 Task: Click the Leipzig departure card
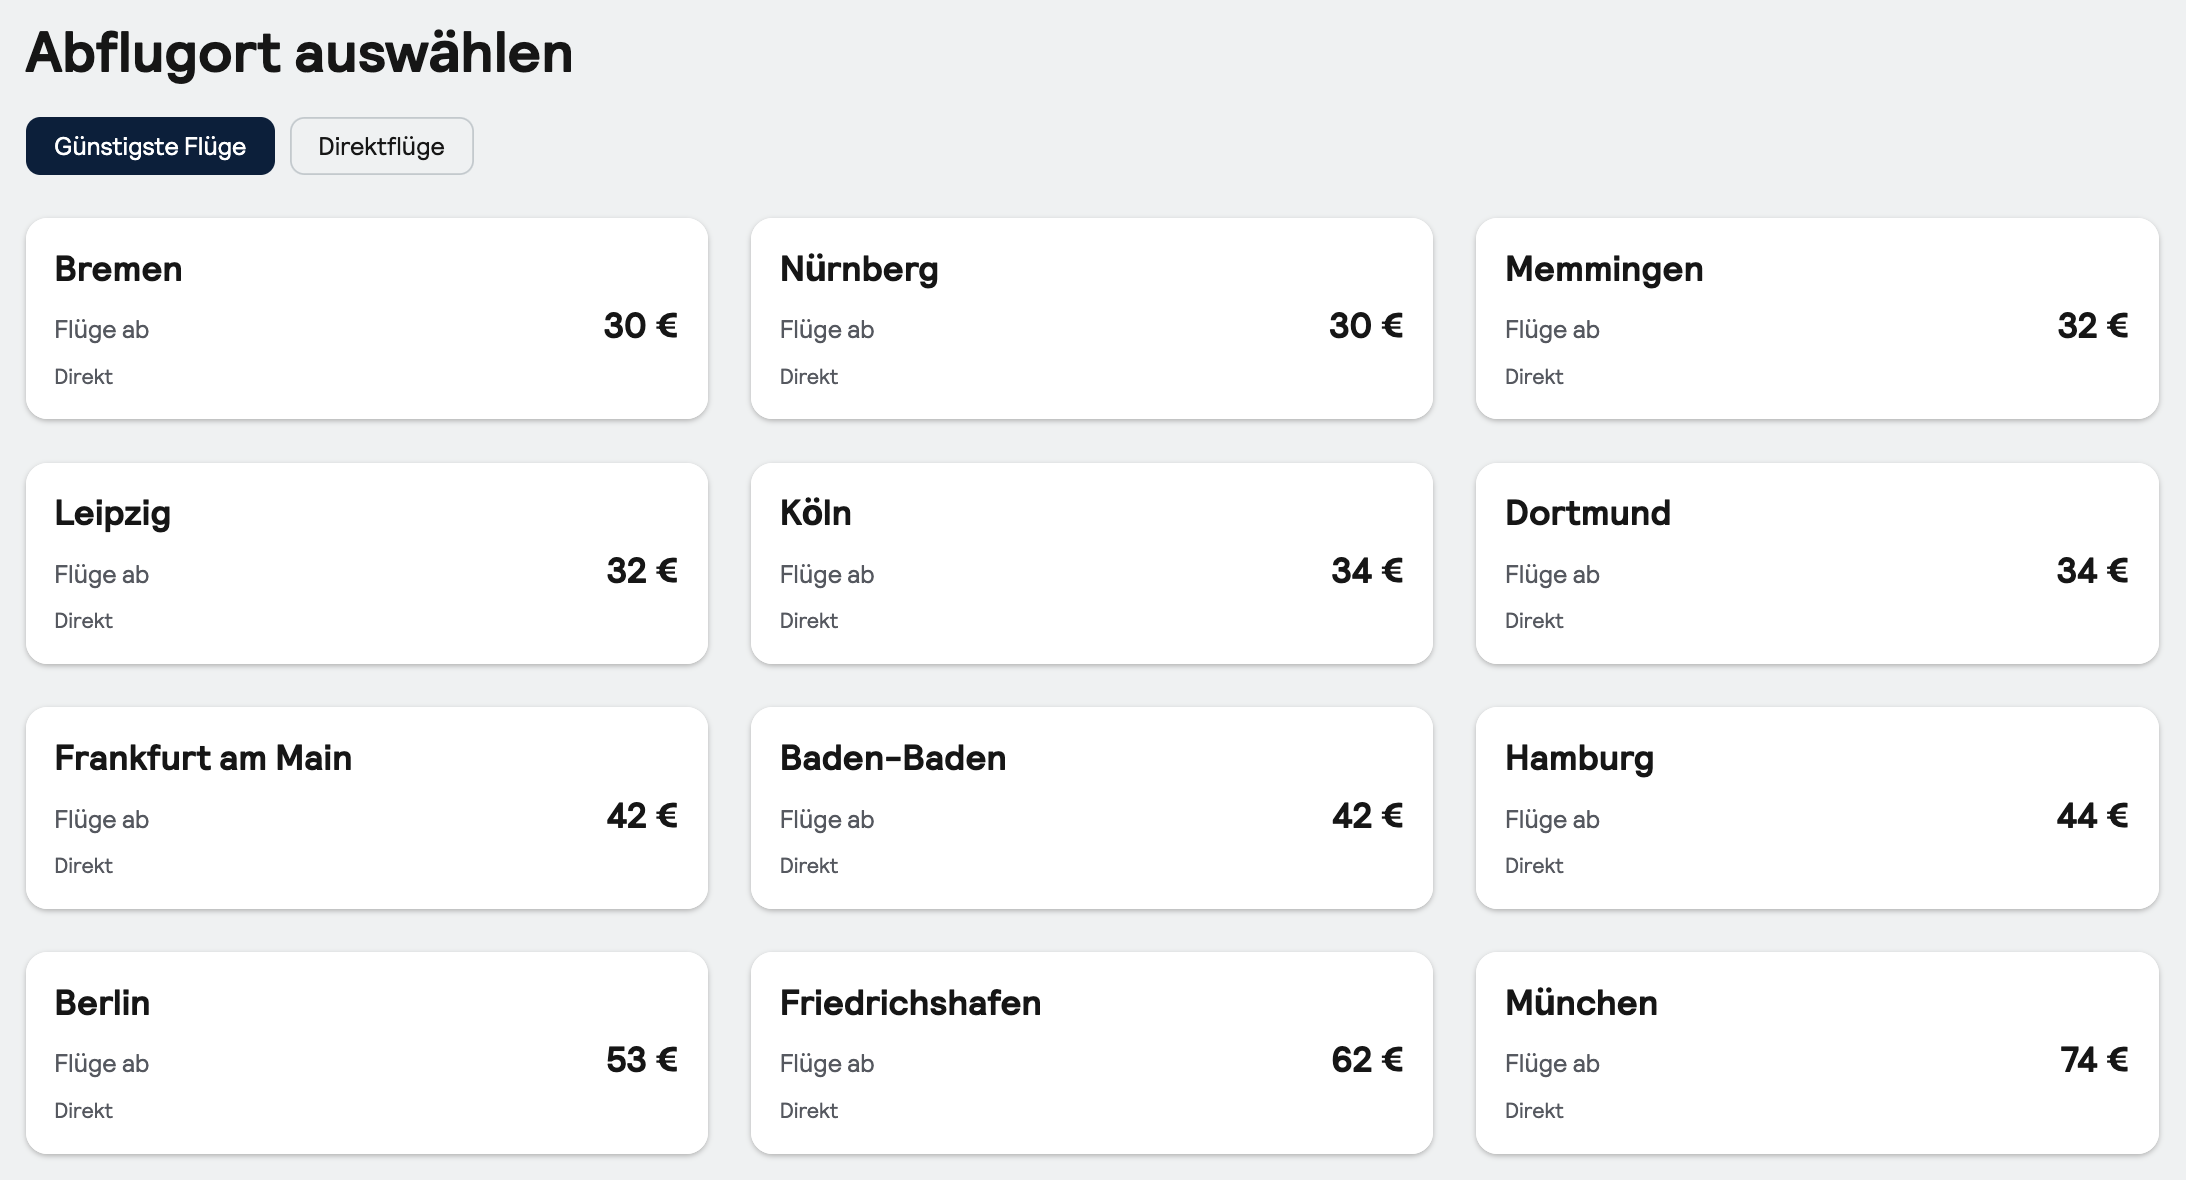pyautogui.click(x=366, y=563)
